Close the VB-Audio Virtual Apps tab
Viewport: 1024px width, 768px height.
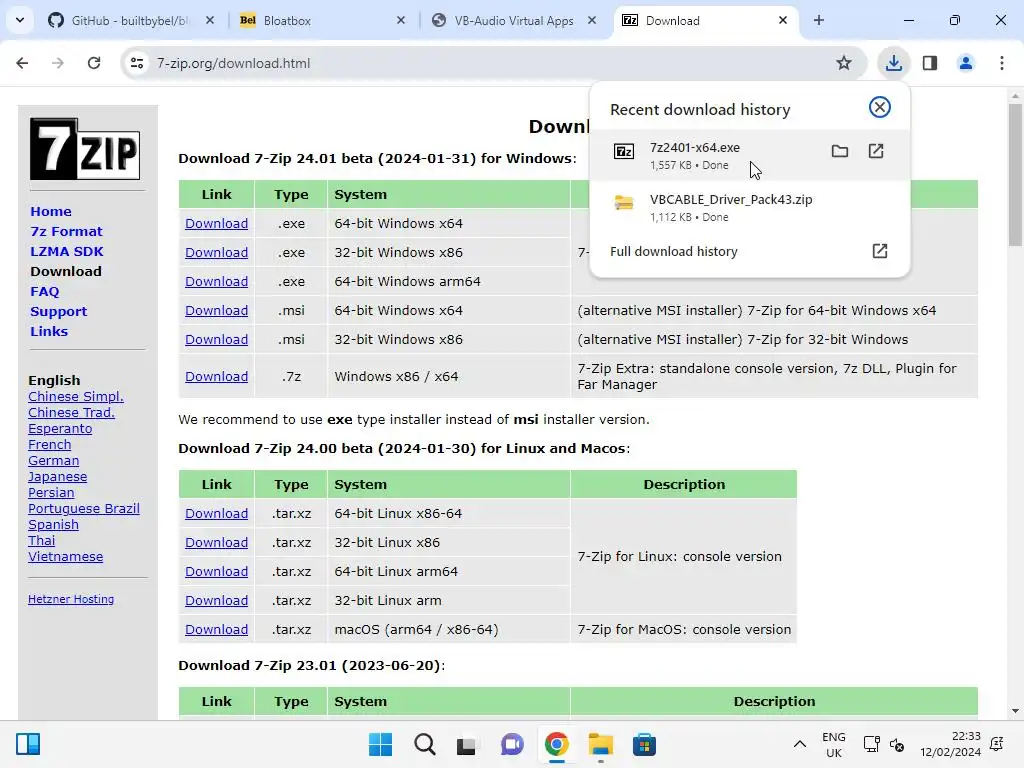[592, 20]
